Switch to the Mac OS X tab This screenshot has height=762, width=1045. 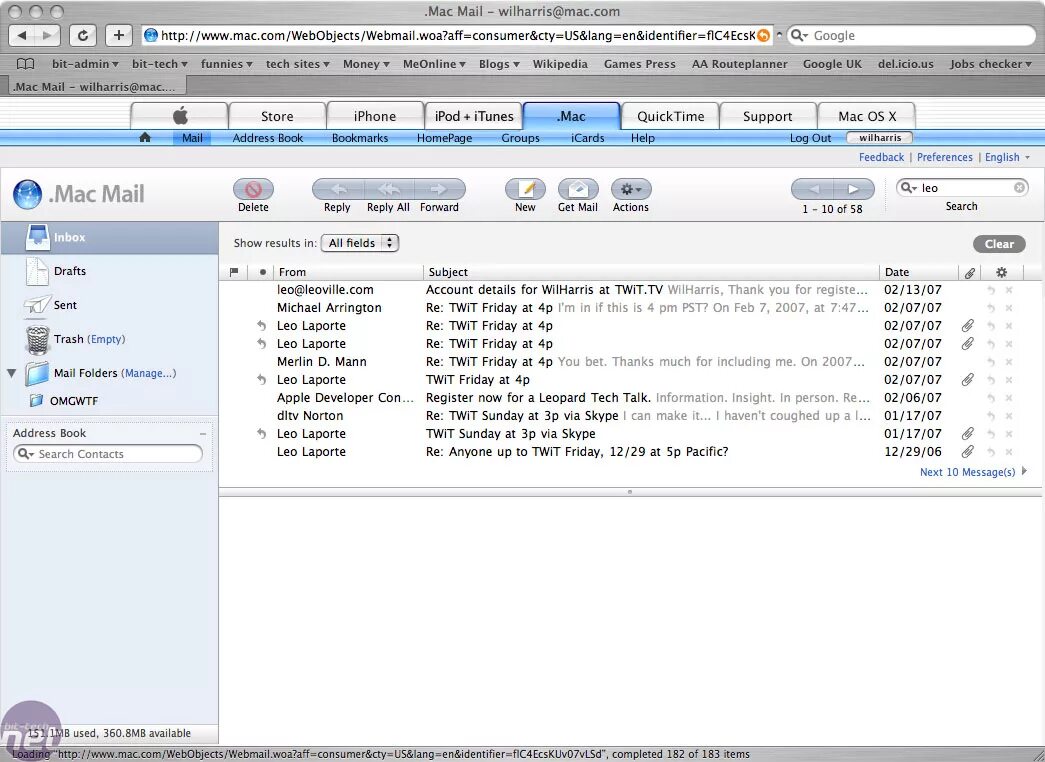click(x=866, y=116)
